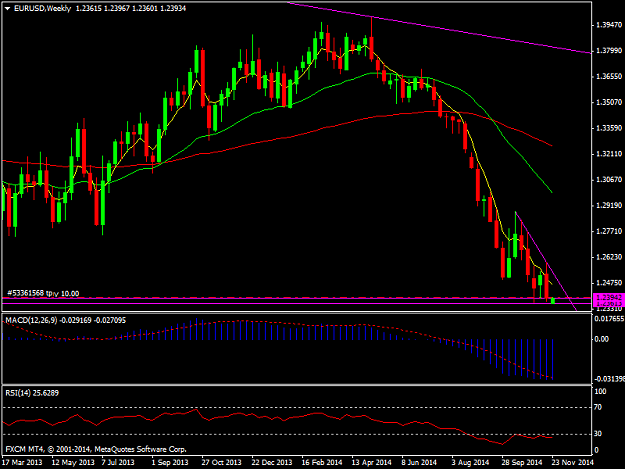Select the 16 Feb 2014 date label
This screenshot has width=625, height=469.
point(322,462)
